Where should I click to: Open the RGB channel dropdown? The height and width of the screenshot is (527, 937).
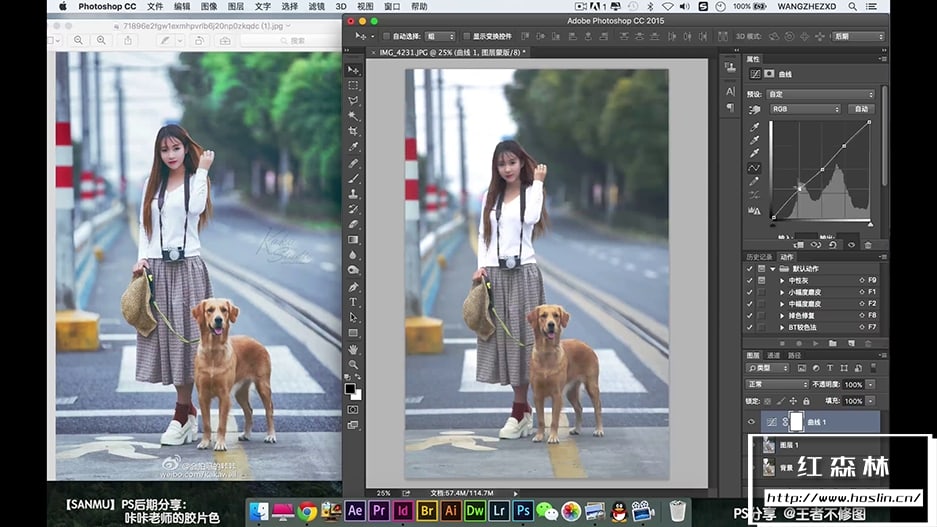tap(804, 109)
